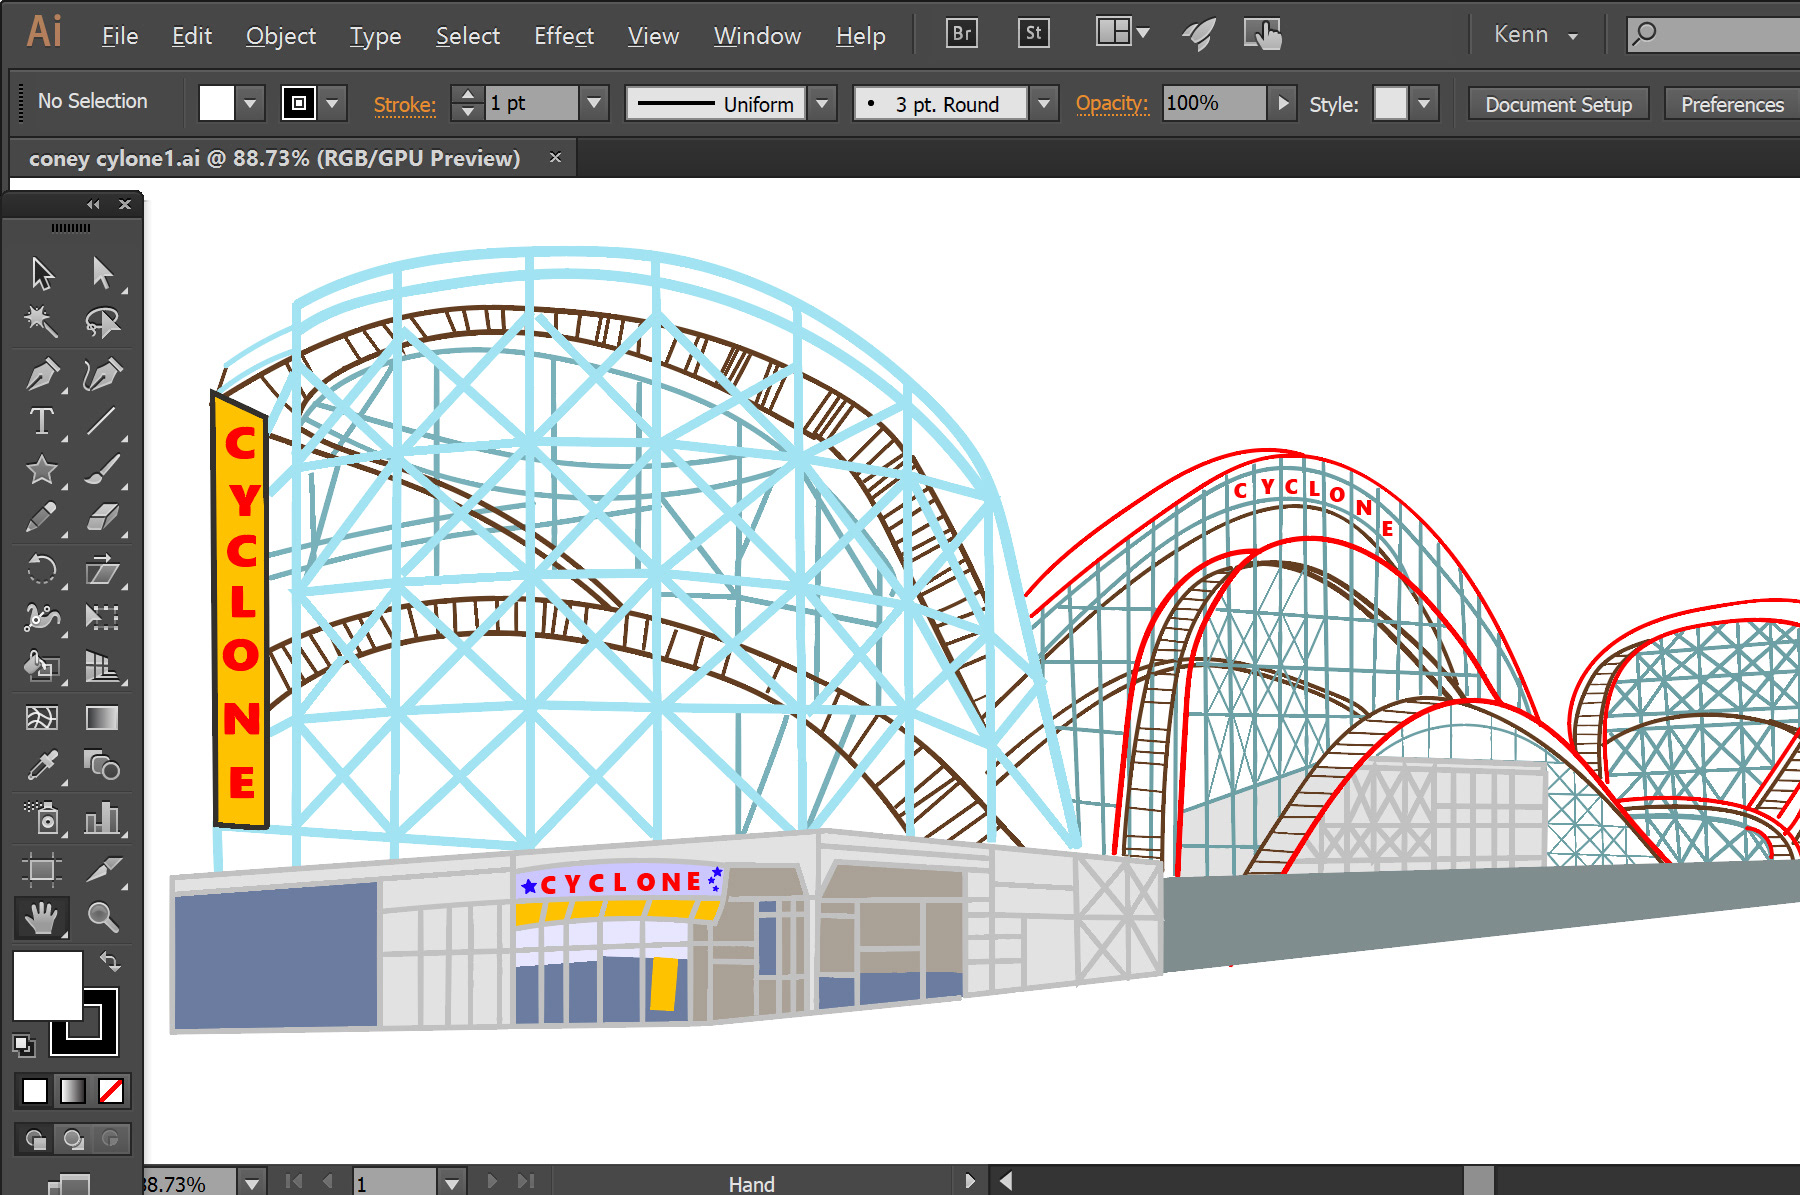Open the fill color dropdown
1800x1195 pixels.
coord(250,103)
